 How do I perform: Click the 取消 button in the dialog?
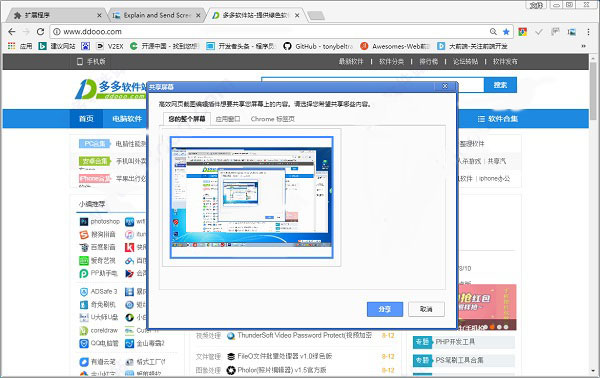coord(426,309)
